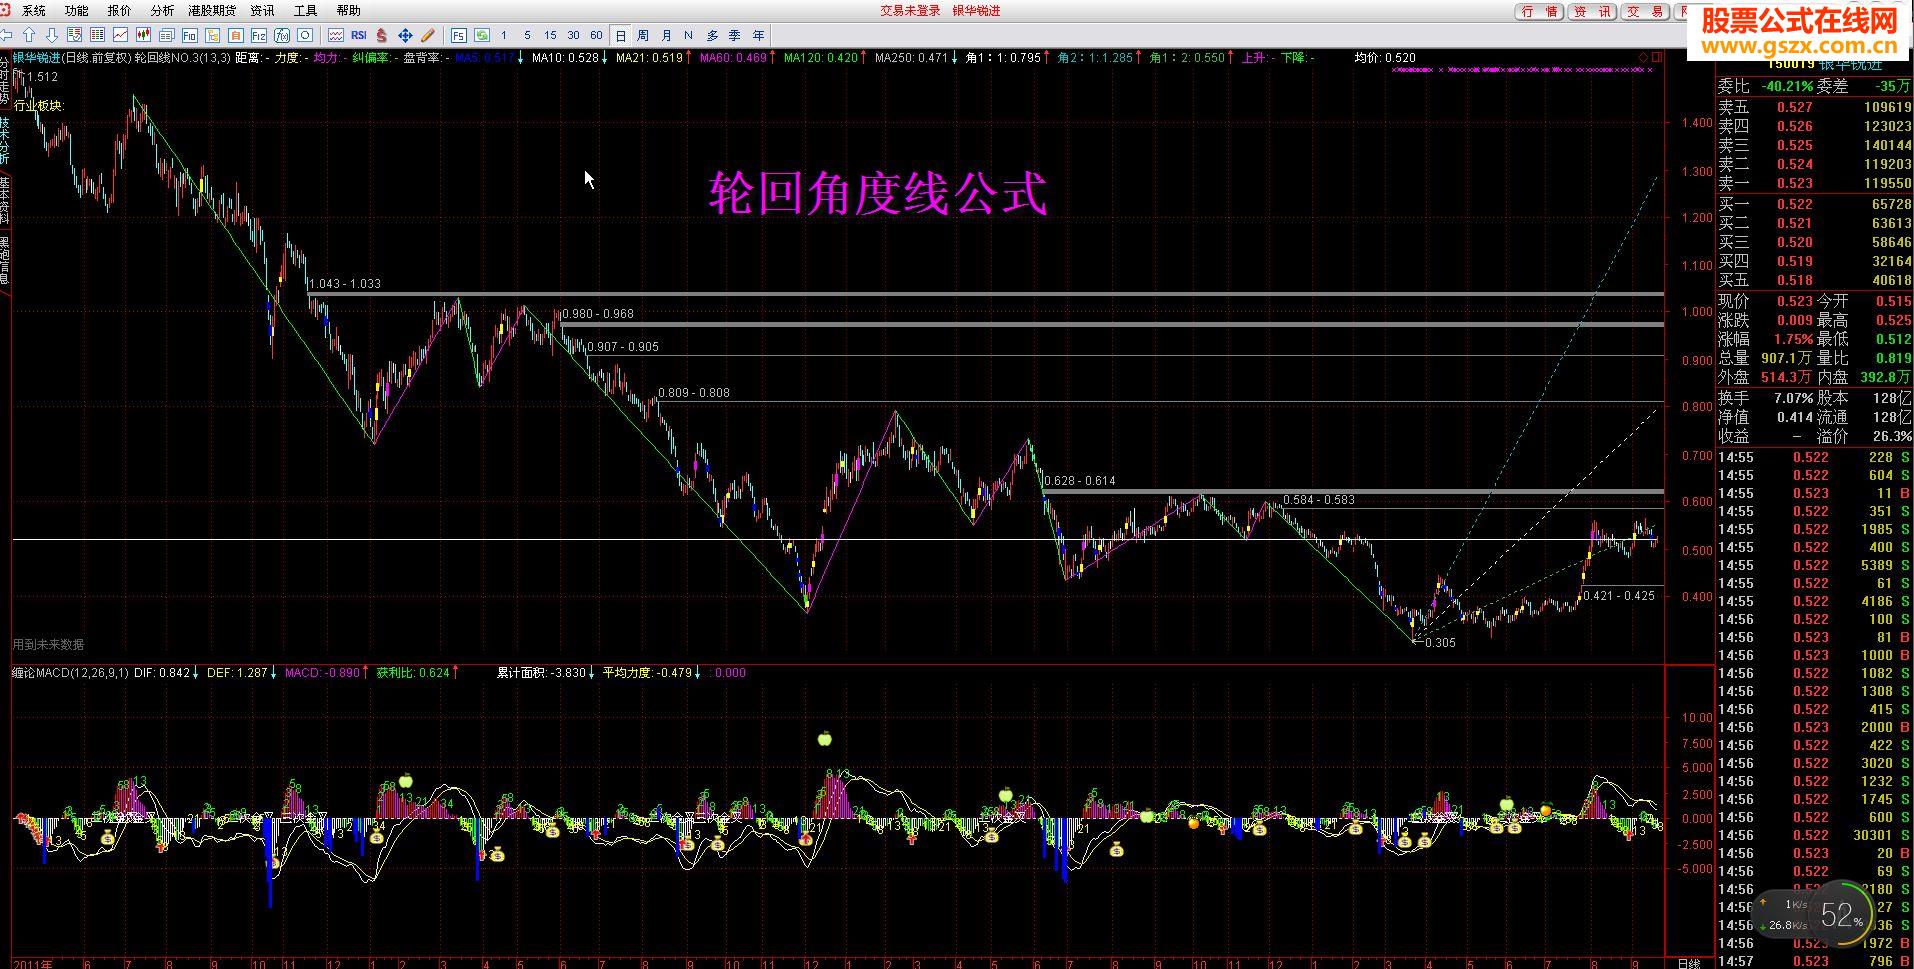Select the blue move crosshair tool
This screenshot has width=1914, height=969.
pos(405,35)
